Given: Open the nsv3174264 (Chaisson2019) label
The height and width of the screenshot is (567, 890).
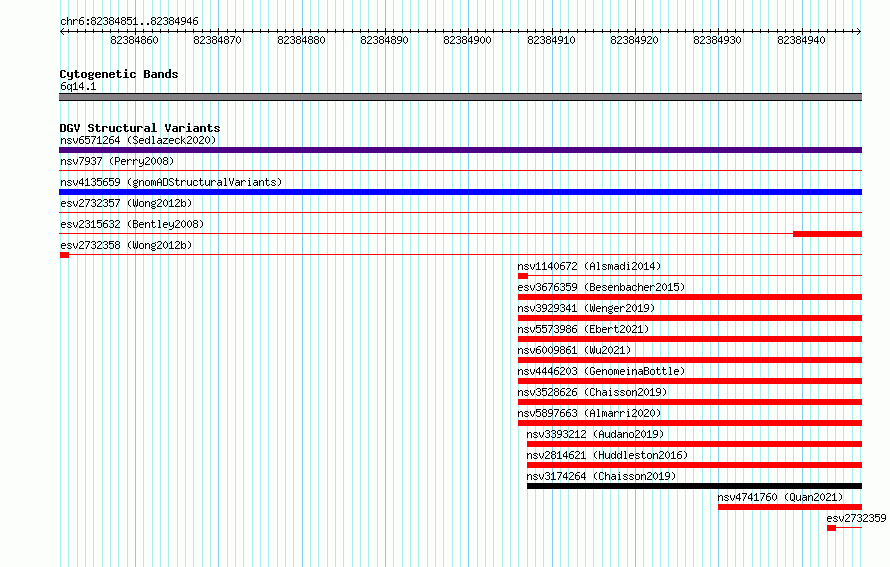Looking at the screenshot, I should pyautogui.click(x=601, y=476).
